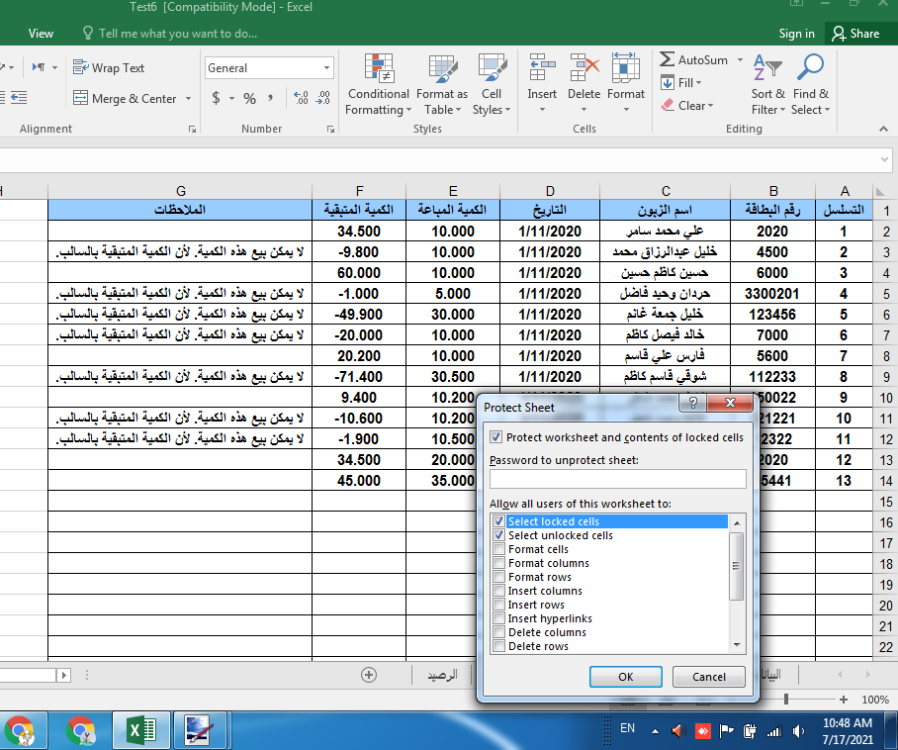This screenshot has width=898, height=750.
Task: Click the AutoSum sigma icon
Action: click(x=667, y=59)
